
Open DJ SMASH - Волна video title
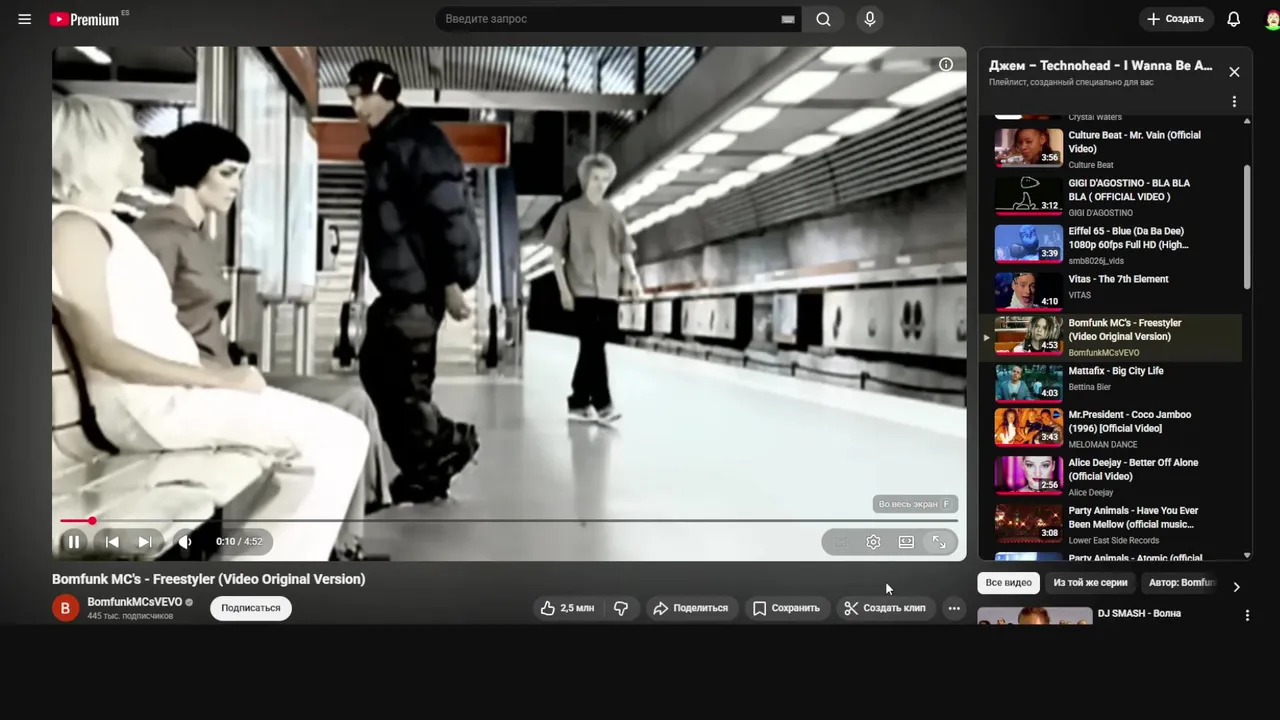[1139, 614]
